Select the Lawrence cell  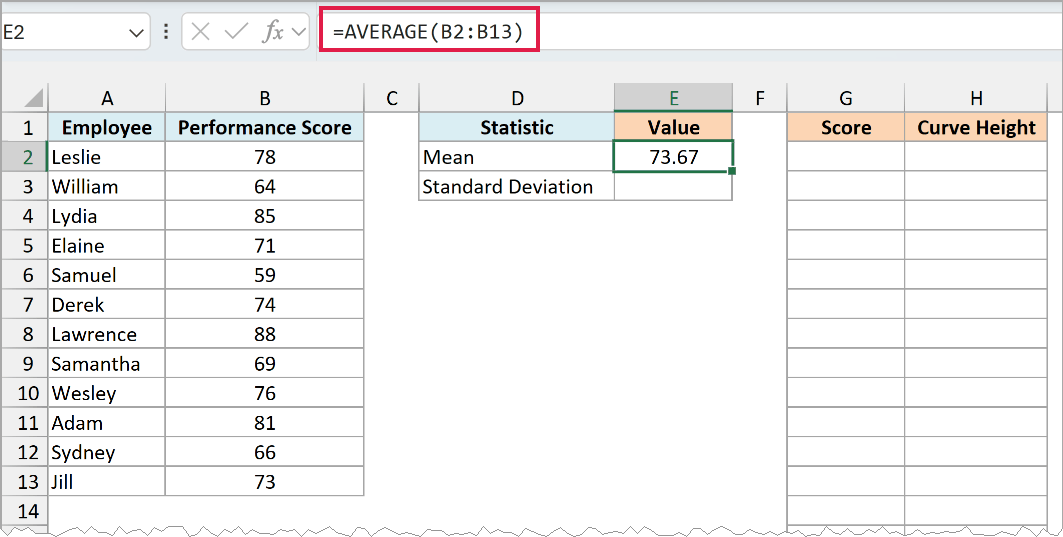[106, 334]
